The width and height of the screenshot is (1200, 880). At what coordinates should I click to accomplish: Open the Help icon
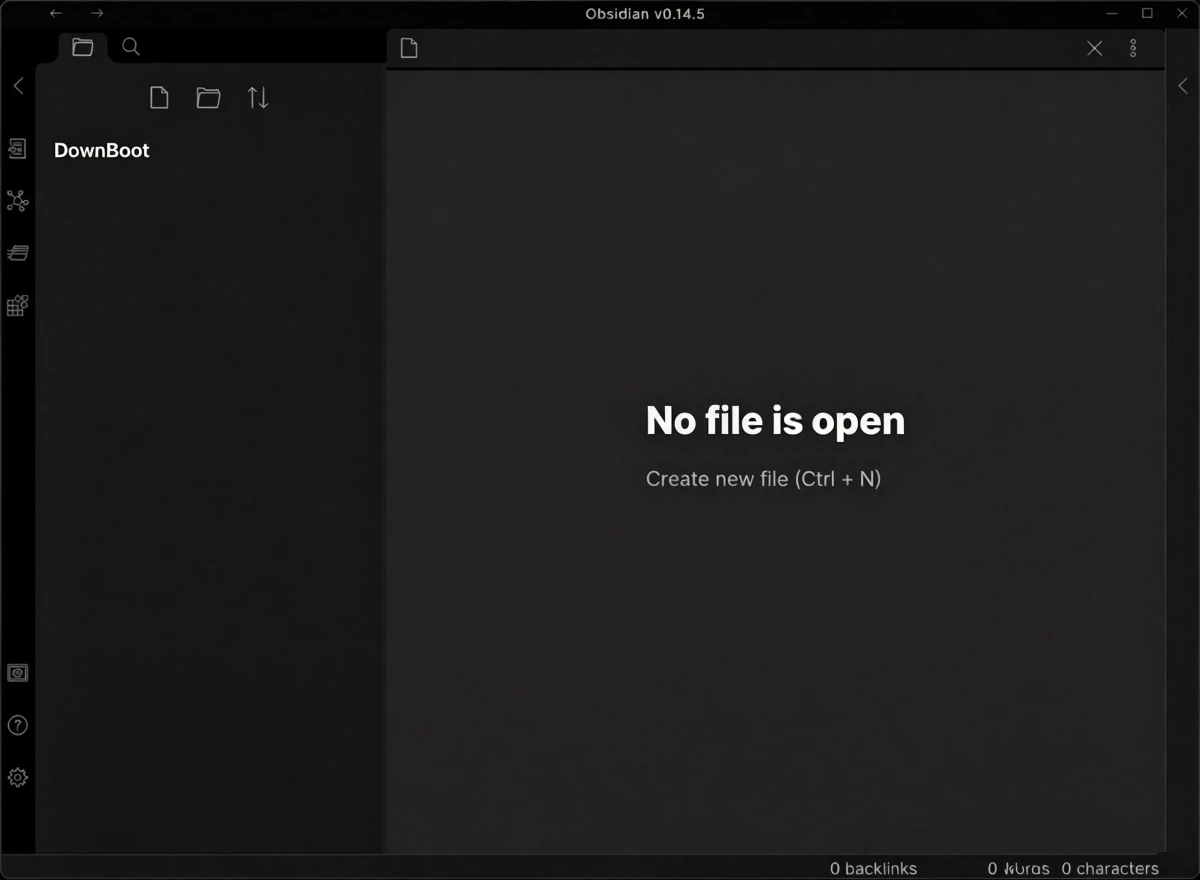[x=17, y=725]
